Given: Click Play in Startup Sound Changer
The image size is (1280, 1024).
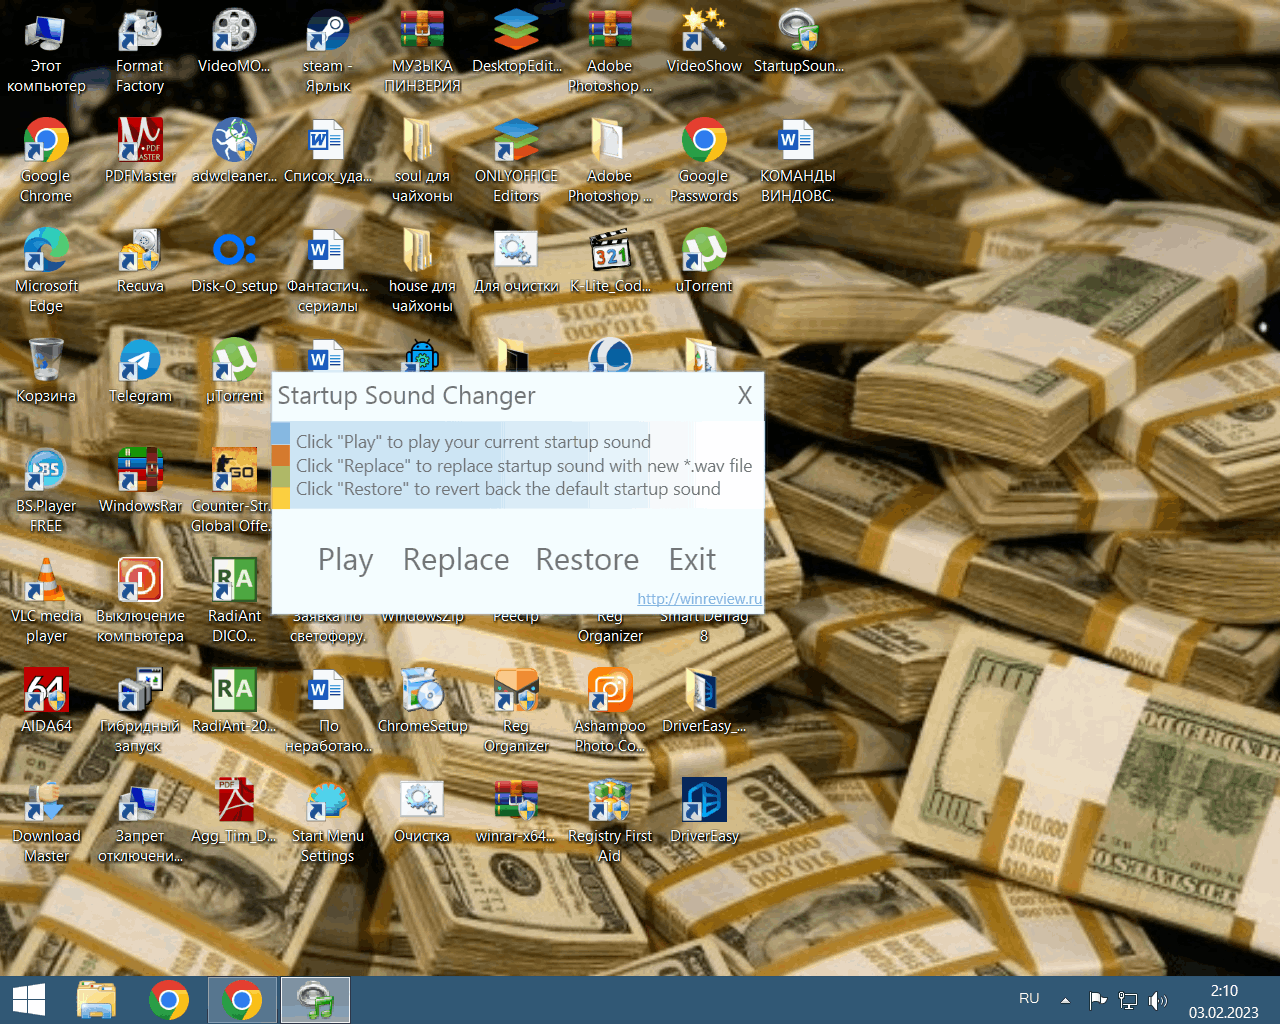Looking at the screenshot, I should tap(345, 560).
